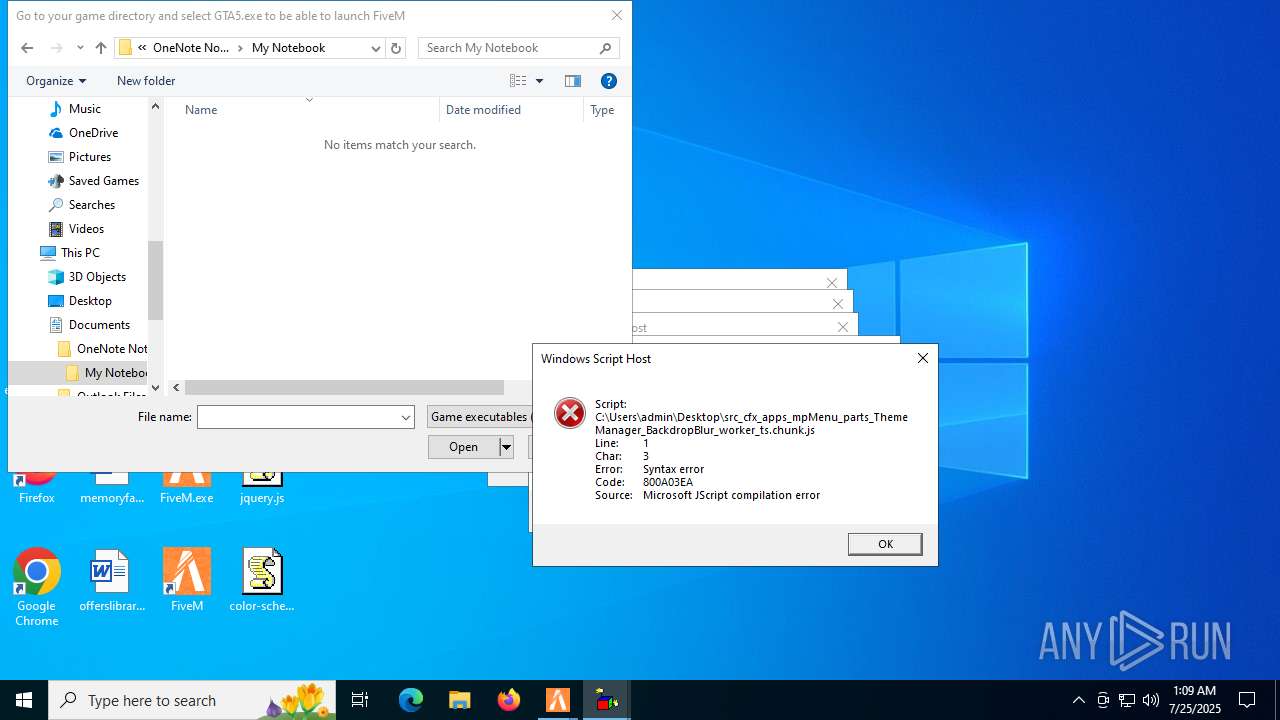
Task: Open the Windows Start menu
Action: [24, 700]
